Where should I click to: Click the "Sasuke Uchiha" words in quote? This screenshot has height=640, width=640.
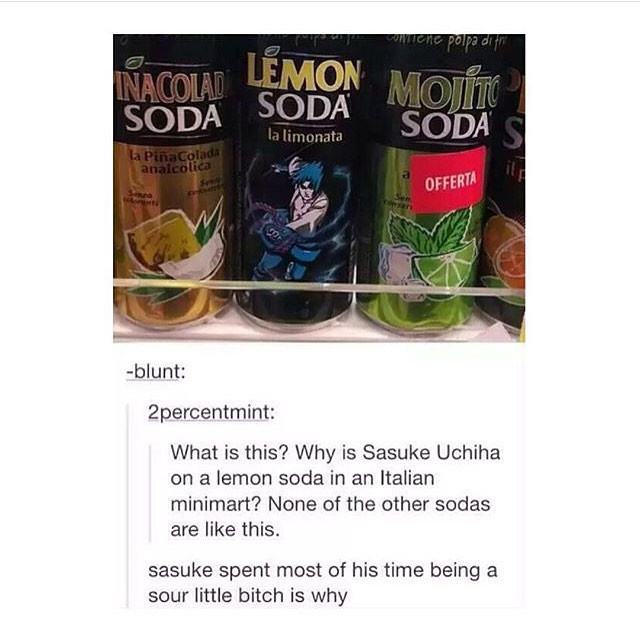point(431,452)
